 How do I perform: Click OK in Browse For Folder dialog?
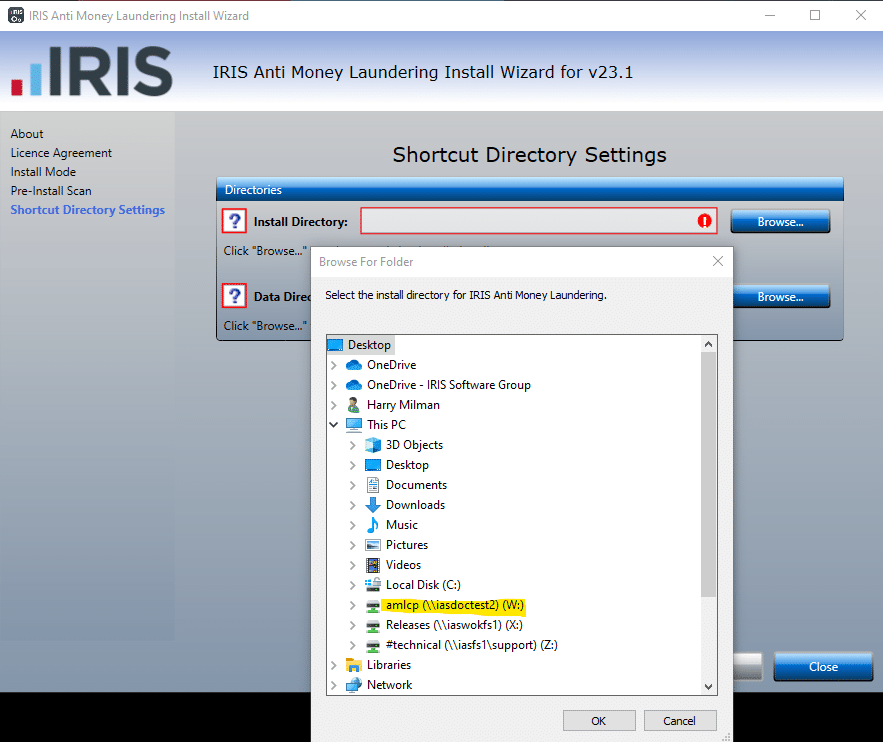point(599,721)
